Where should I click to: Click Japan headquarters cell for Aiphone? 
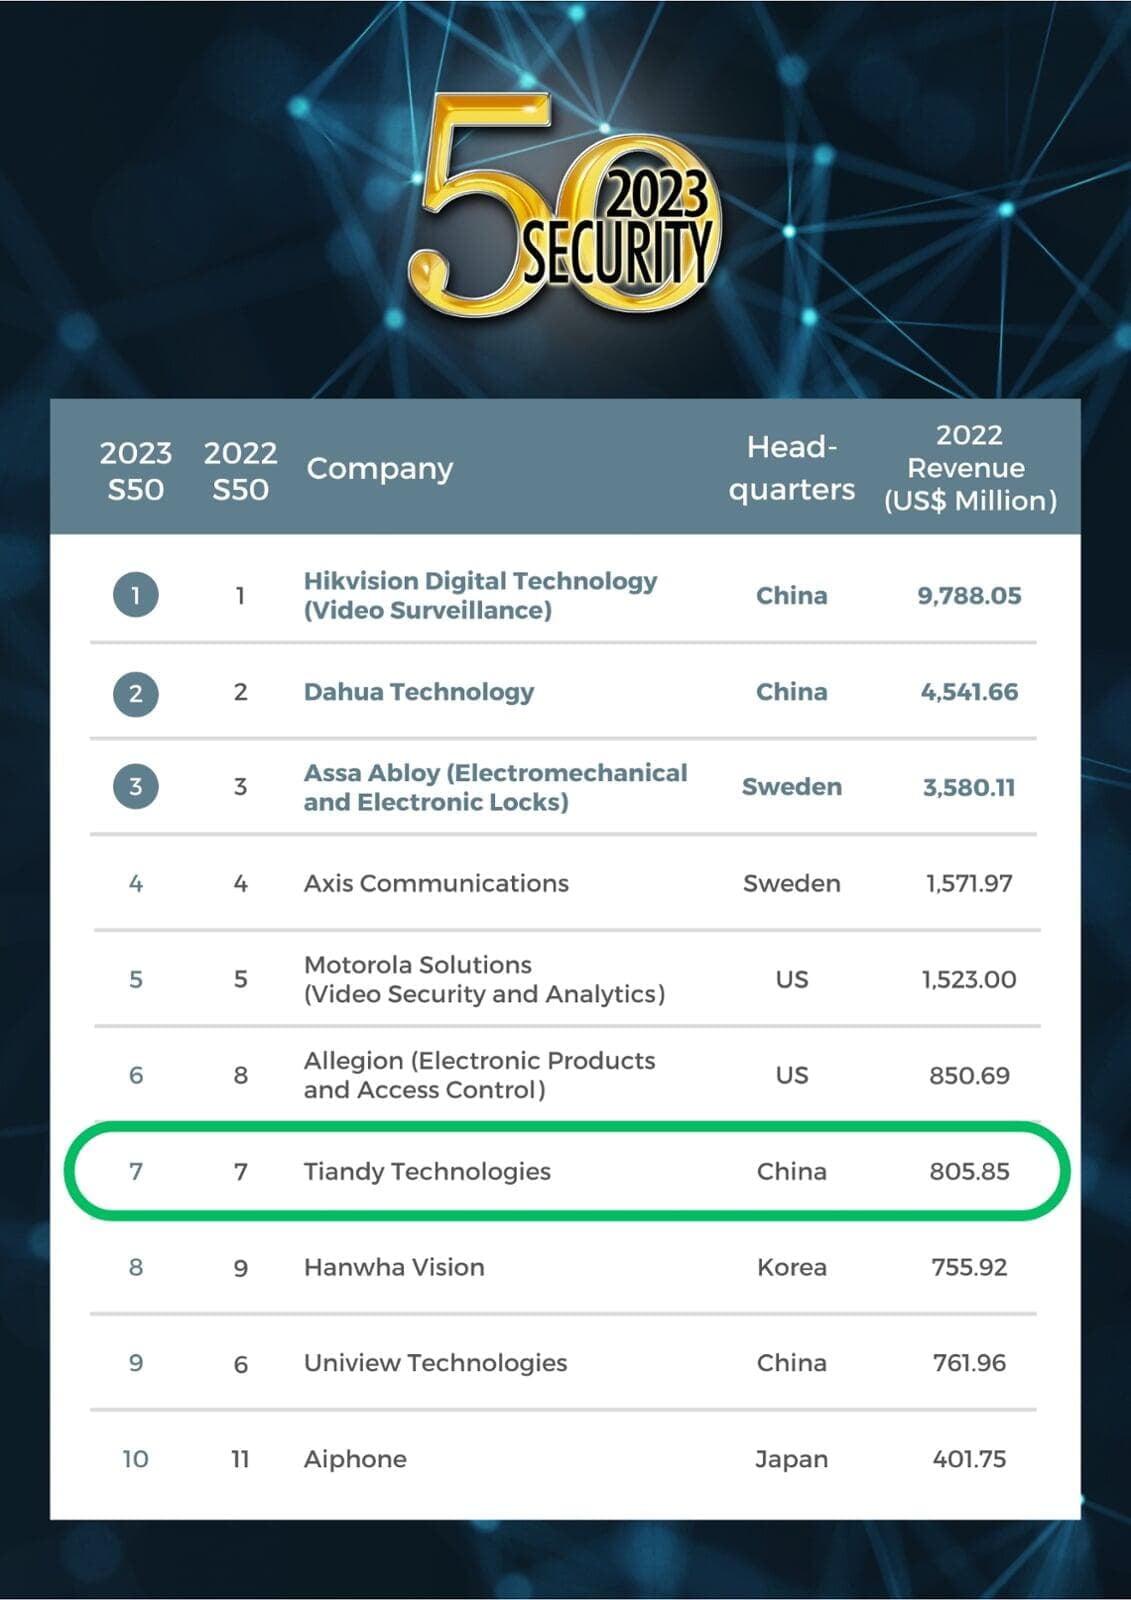pos(791,1459)
